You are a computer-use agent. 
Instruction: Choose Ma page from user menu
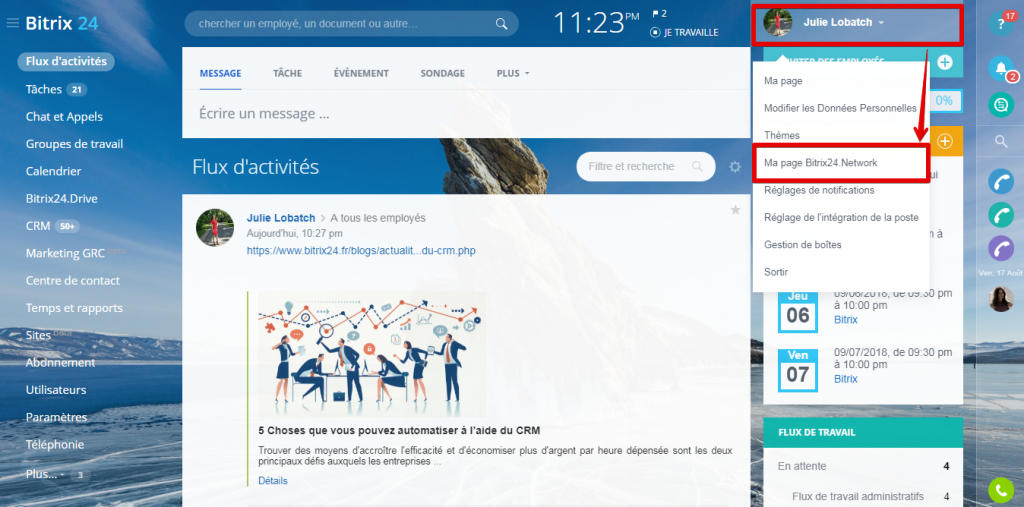(783, 81)
